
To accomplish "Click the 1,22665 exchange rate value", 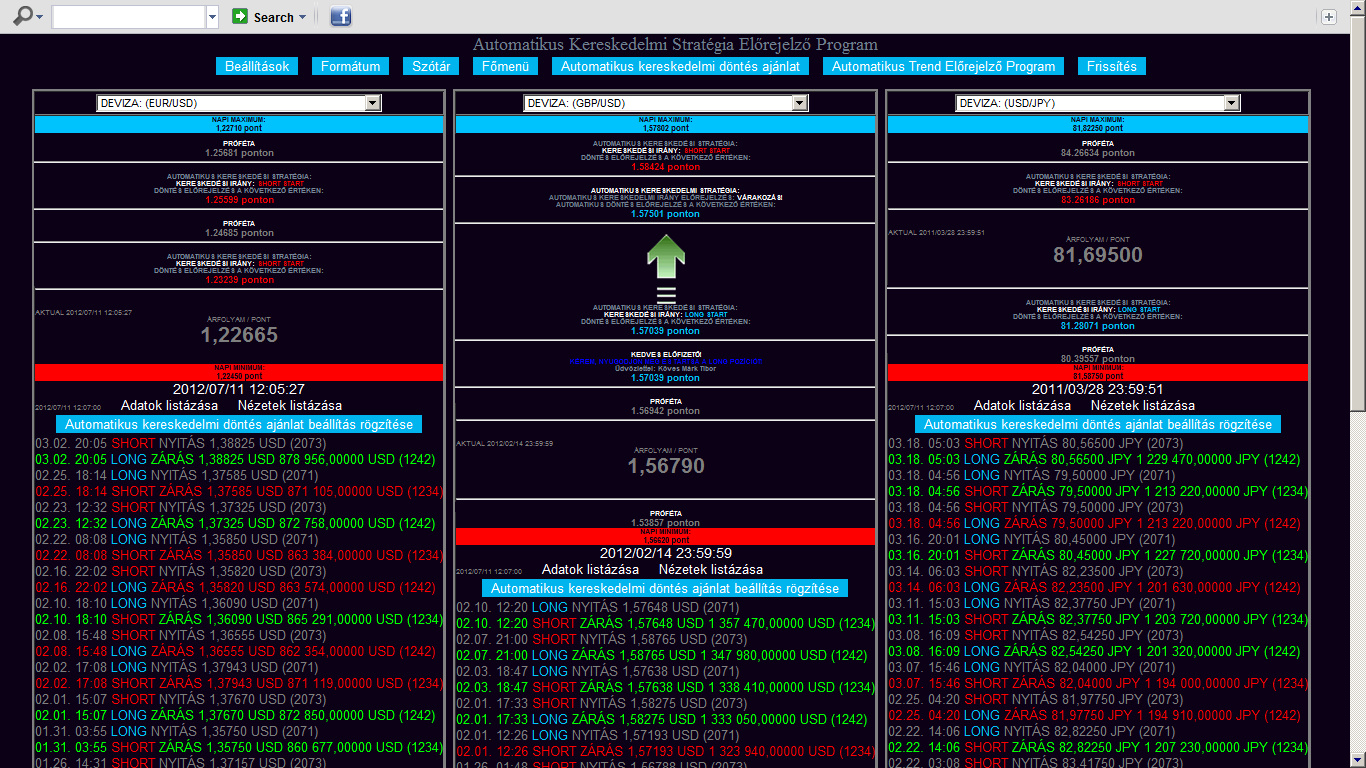I will click(x=239, y=335).
